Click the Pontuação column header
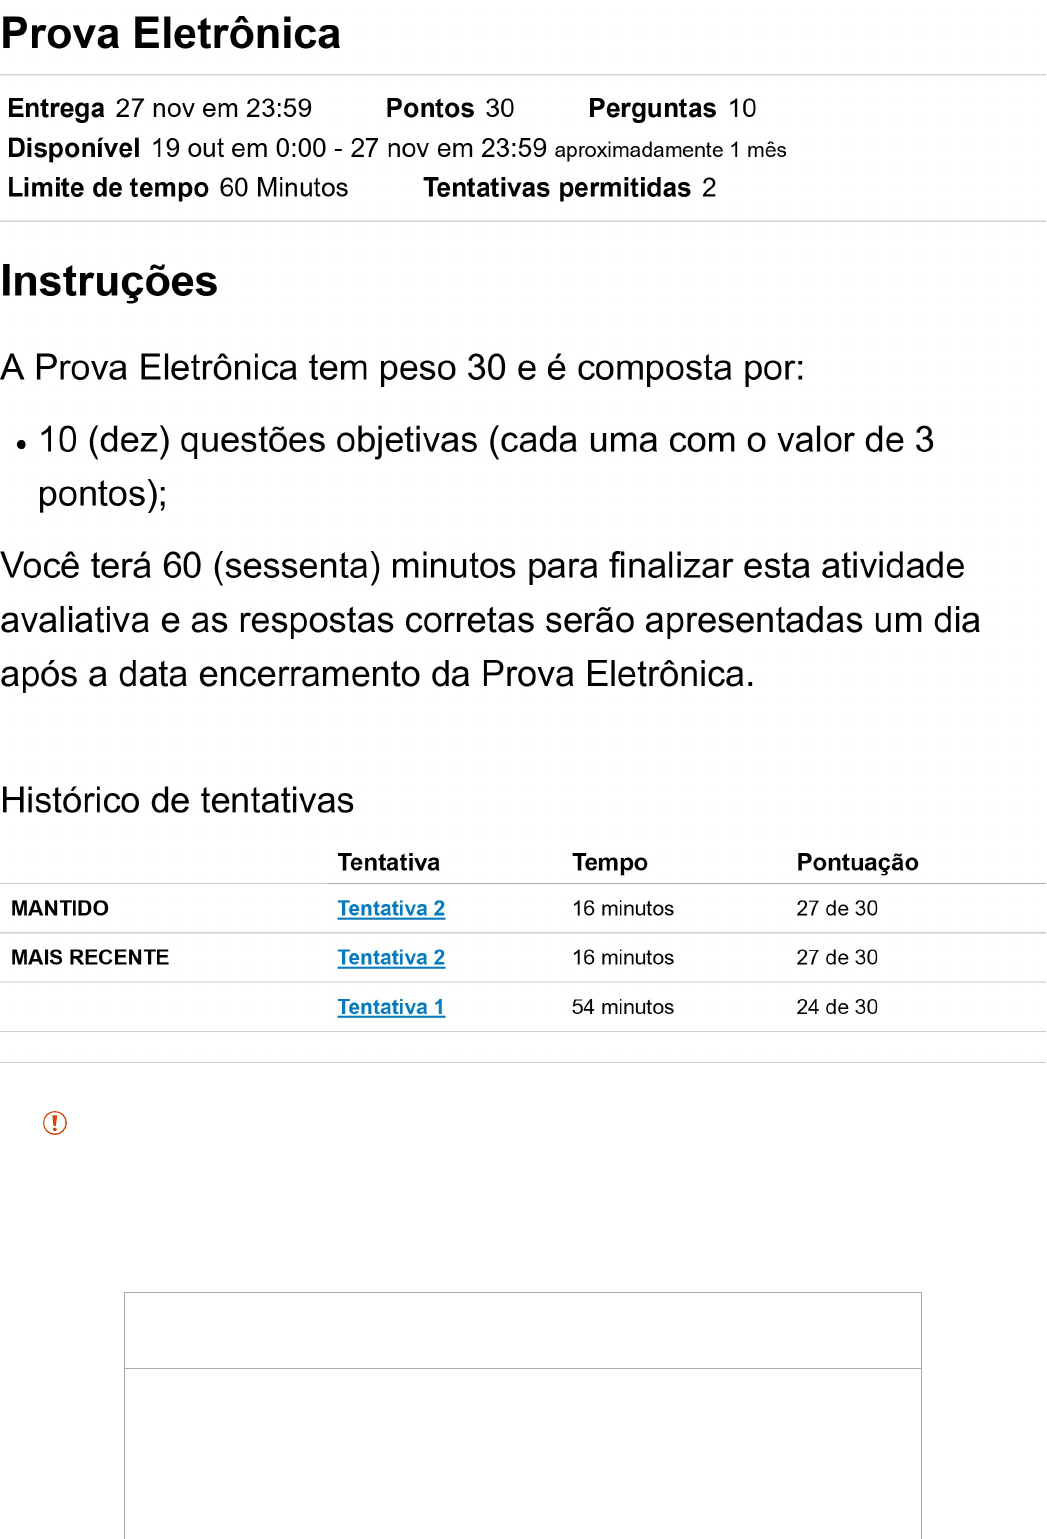 [857, 862]
